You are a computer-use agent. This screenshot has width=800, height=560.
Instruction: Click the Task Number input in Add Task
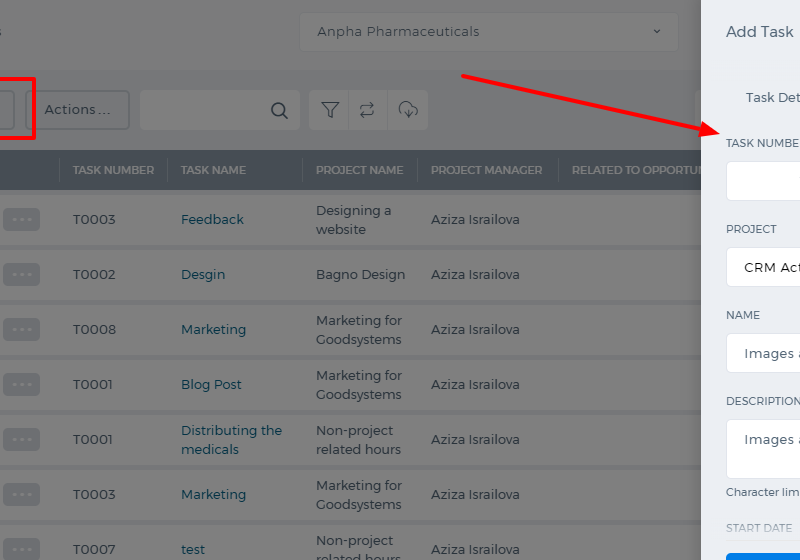[763, 181]
